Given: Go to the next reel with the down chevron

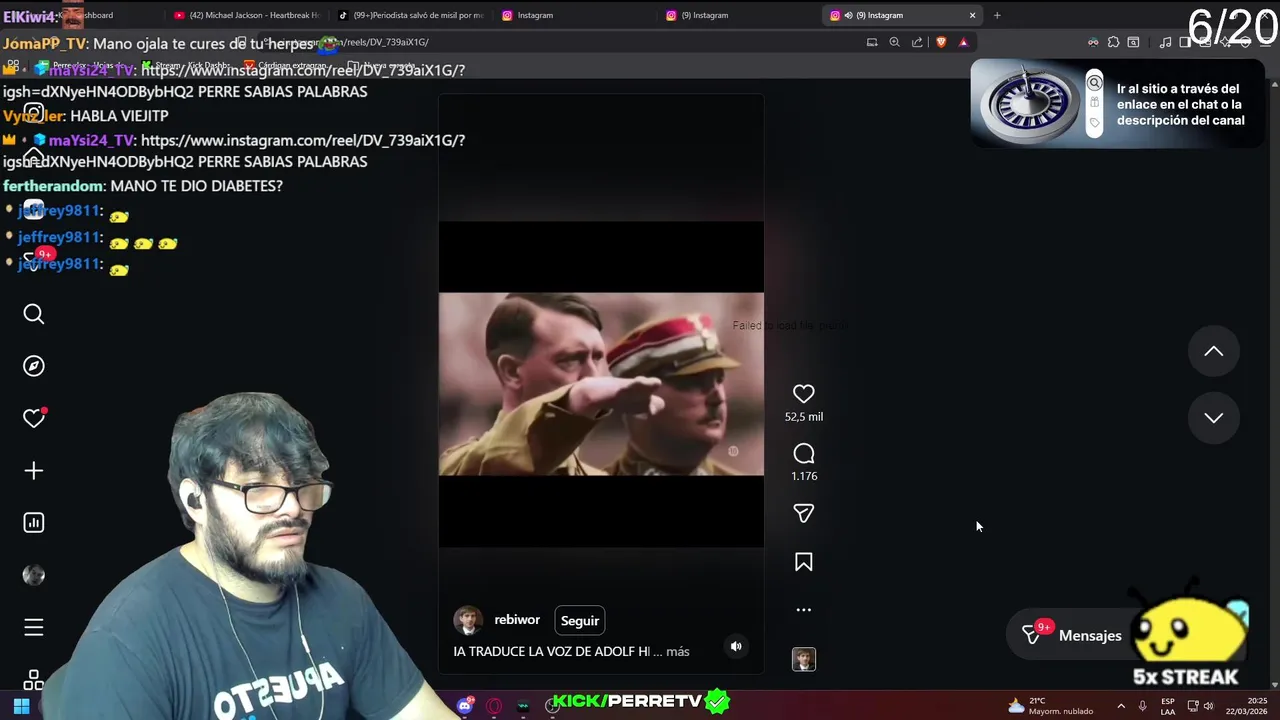Looking at the screenshot, I should coord(1213,418).
